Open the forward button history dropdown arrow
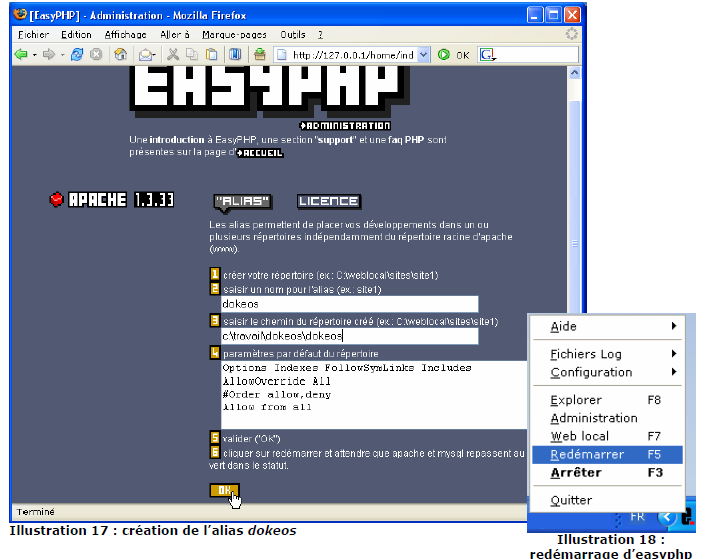The height and width of the screenshot is (559, 705). click(62, 55)
